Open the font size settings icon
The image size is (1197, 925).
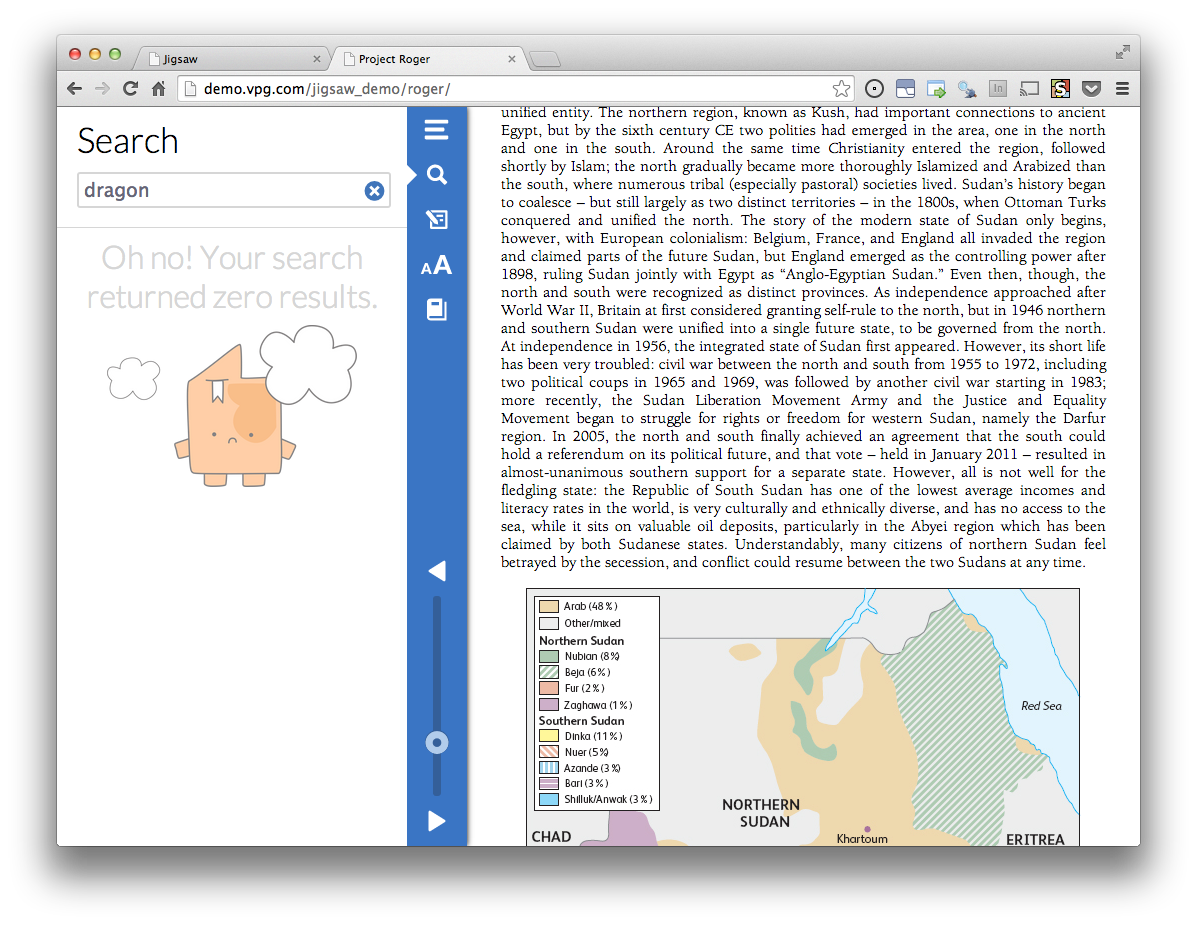(x=436, y=266)
